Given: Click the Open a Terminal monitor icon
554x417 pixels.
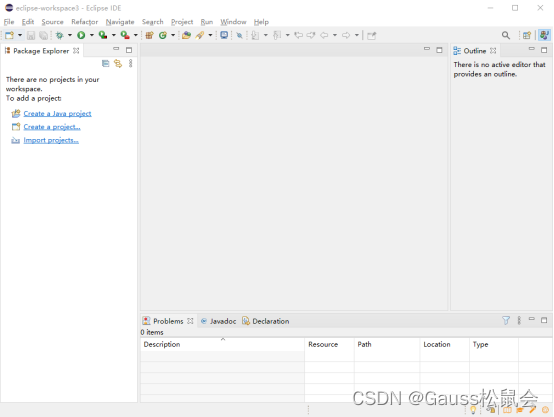Looking at the screenshot, I should tap(224, 35).
